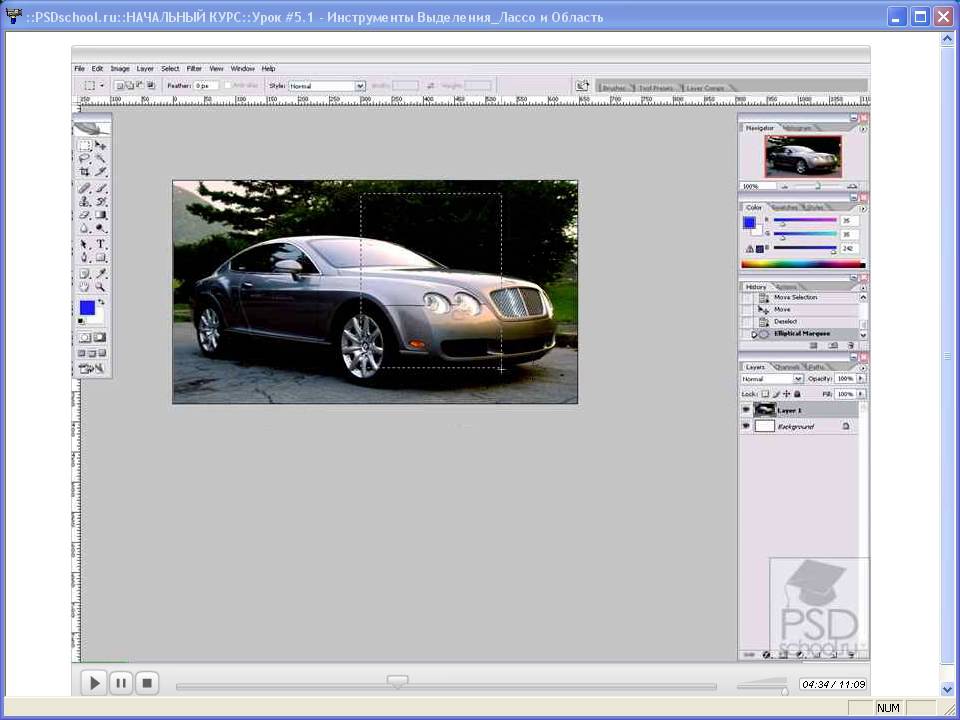Select the Eyedropper tool
Image resolution: width=960 pixels, height=720 pixels.
[101, 272]
